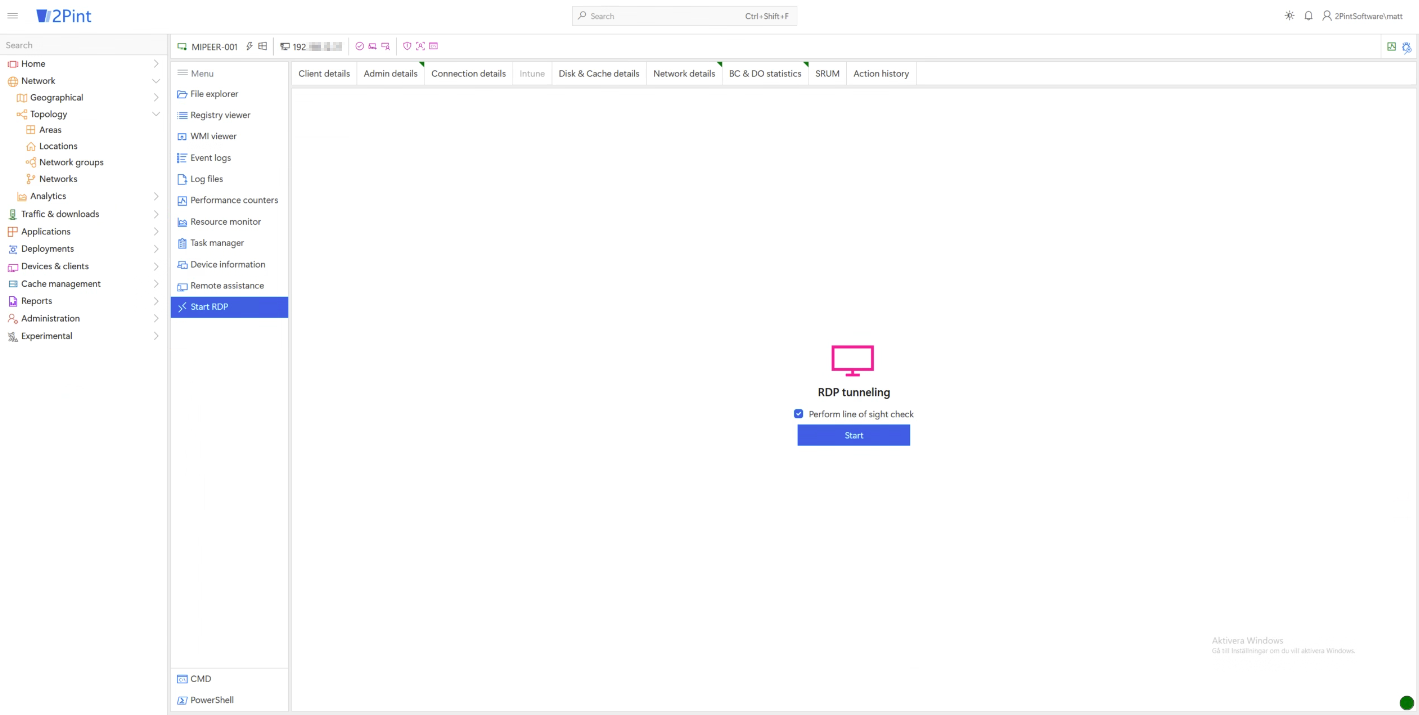The height and width of the screenshot is (715, 1419).
Task: Expand the Home section chevron
Action: [156, 64]
